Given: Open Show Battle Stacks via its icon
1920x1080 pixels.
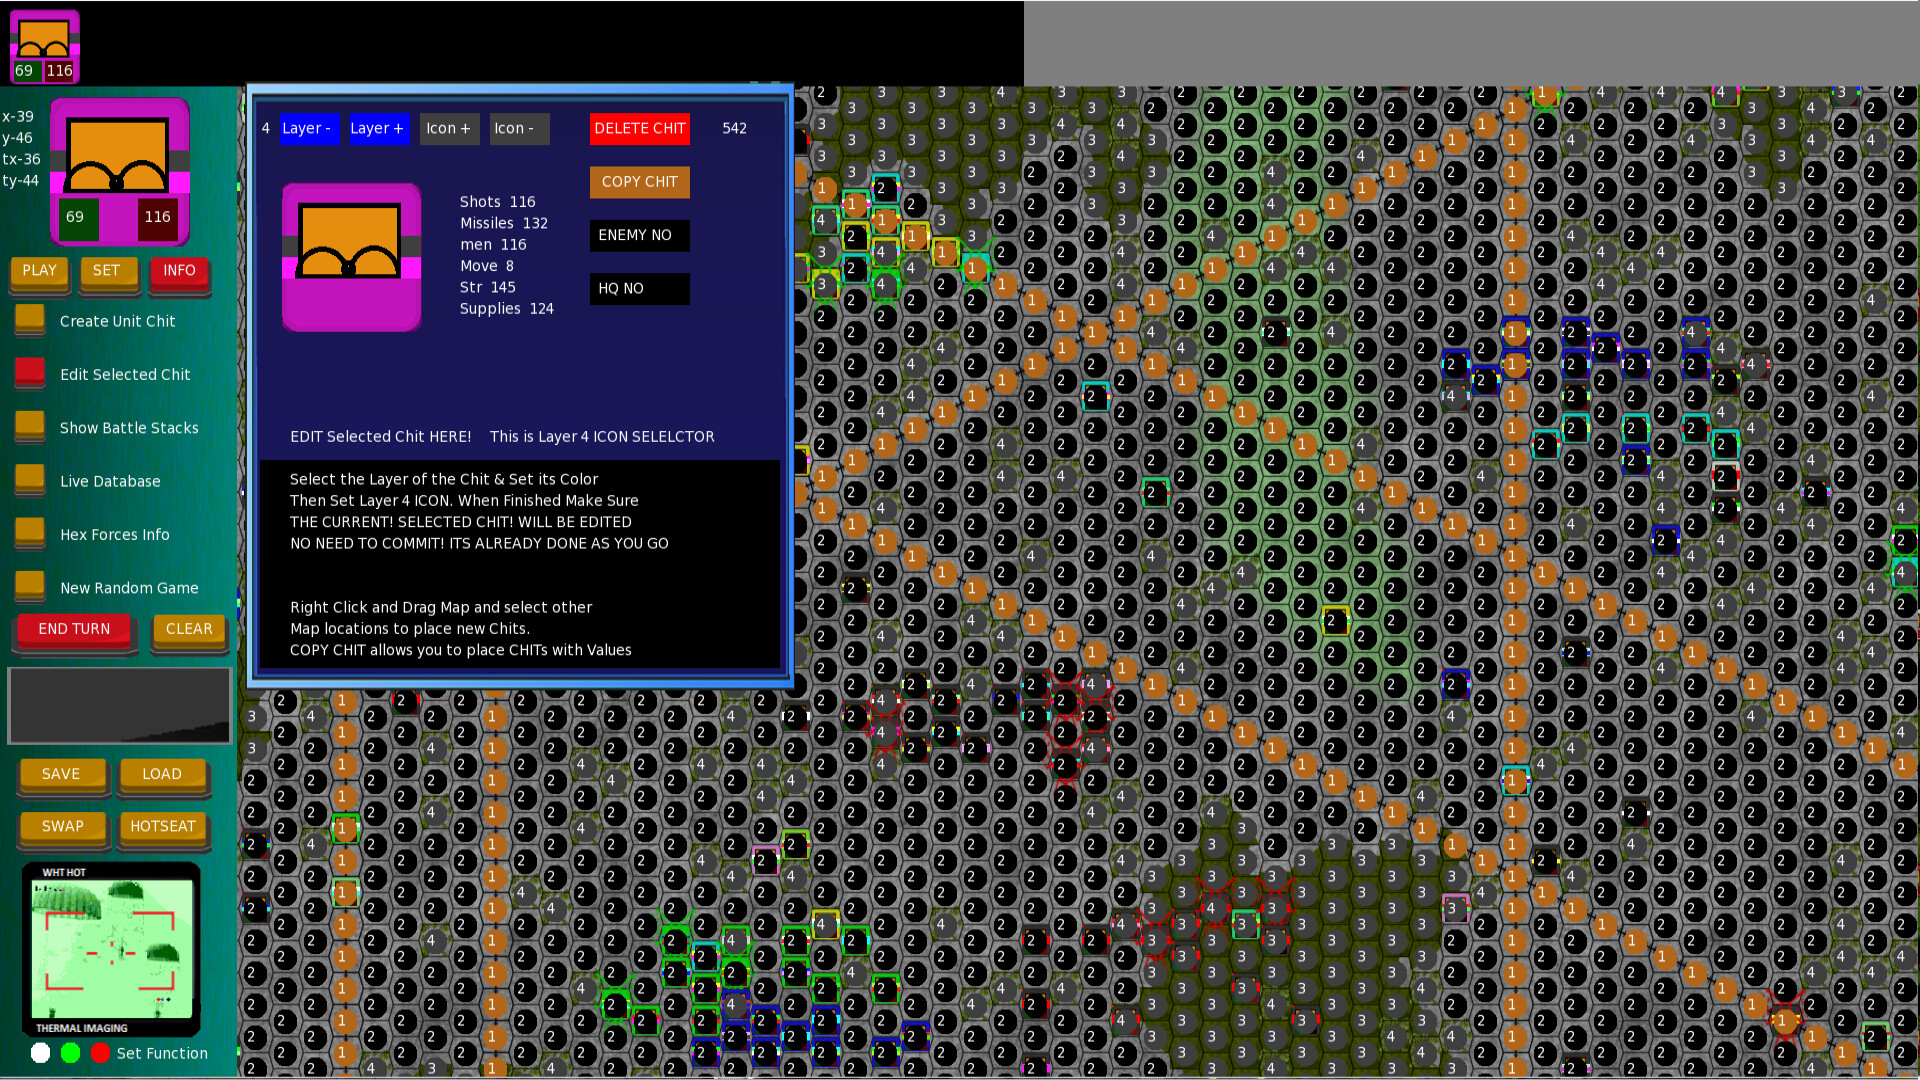Looking at the screenshot, I should click(28, 425).
